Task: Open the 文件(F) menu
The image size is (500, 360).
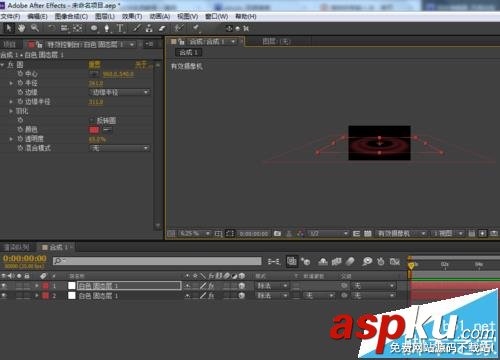Action: point(11,16)
